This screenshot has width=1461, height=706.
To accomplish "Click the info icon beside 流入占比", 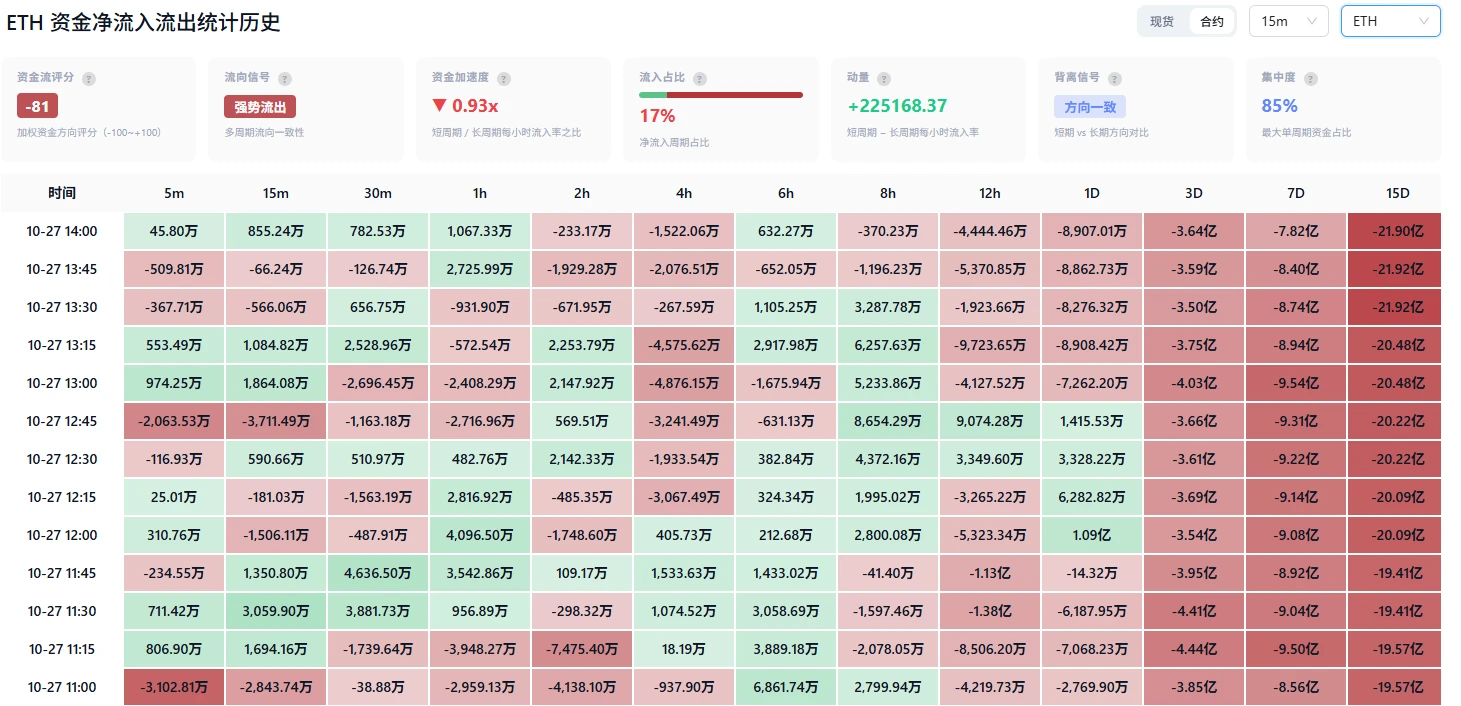I will (x=700, y=78).
